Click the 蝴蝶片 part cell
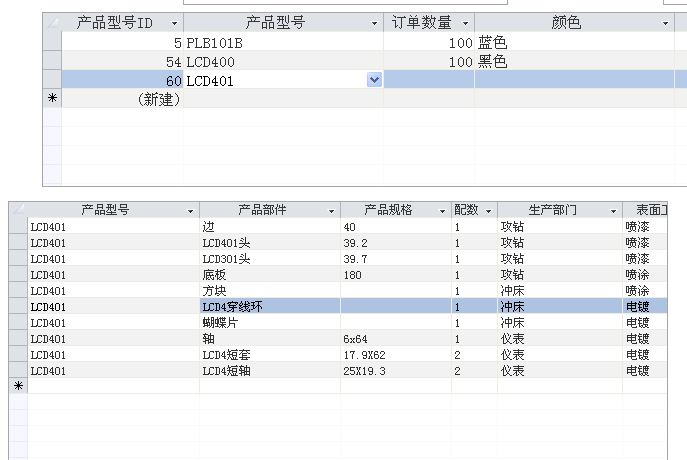687x460 pixels. pyautogui.click(x=269, y=323)
